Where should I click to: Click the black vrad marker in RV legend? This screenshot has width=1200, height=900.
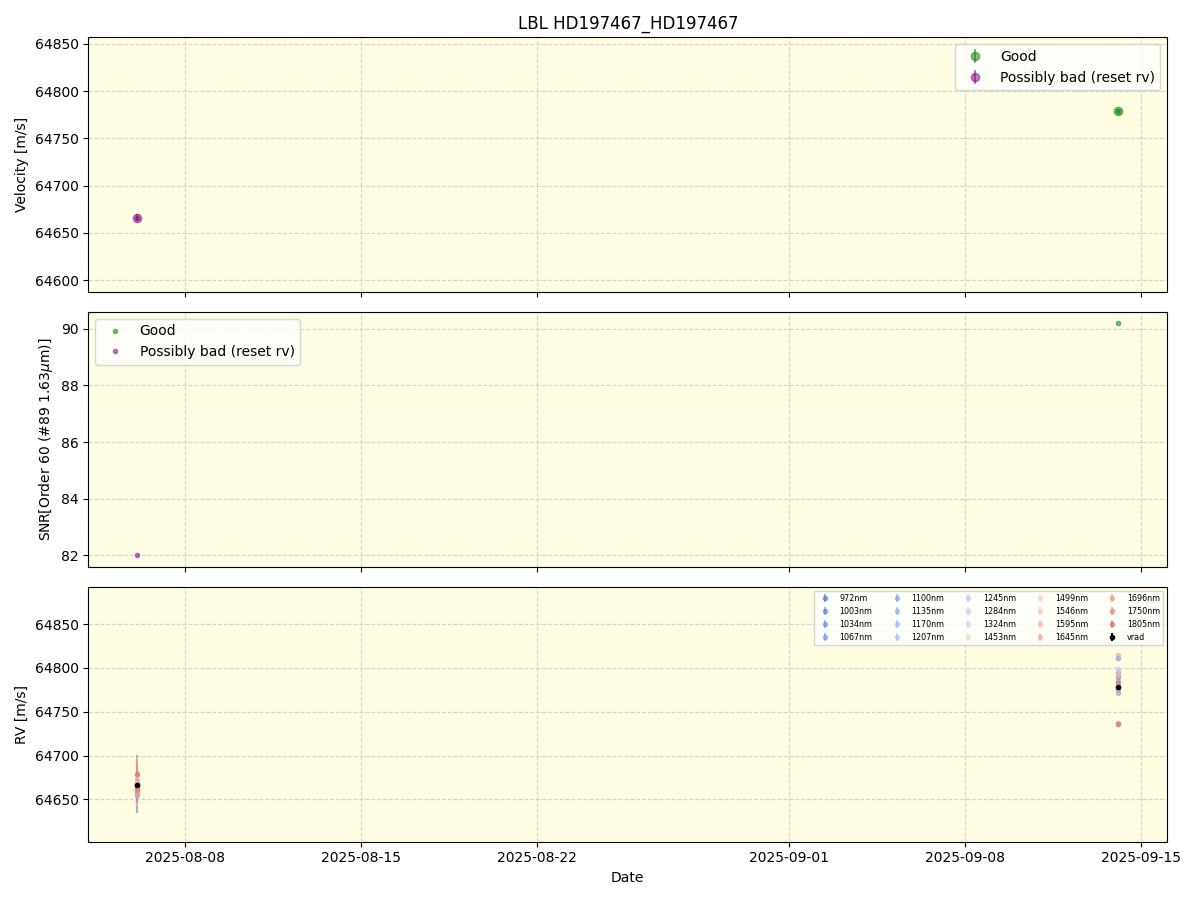pos(1112,636)
